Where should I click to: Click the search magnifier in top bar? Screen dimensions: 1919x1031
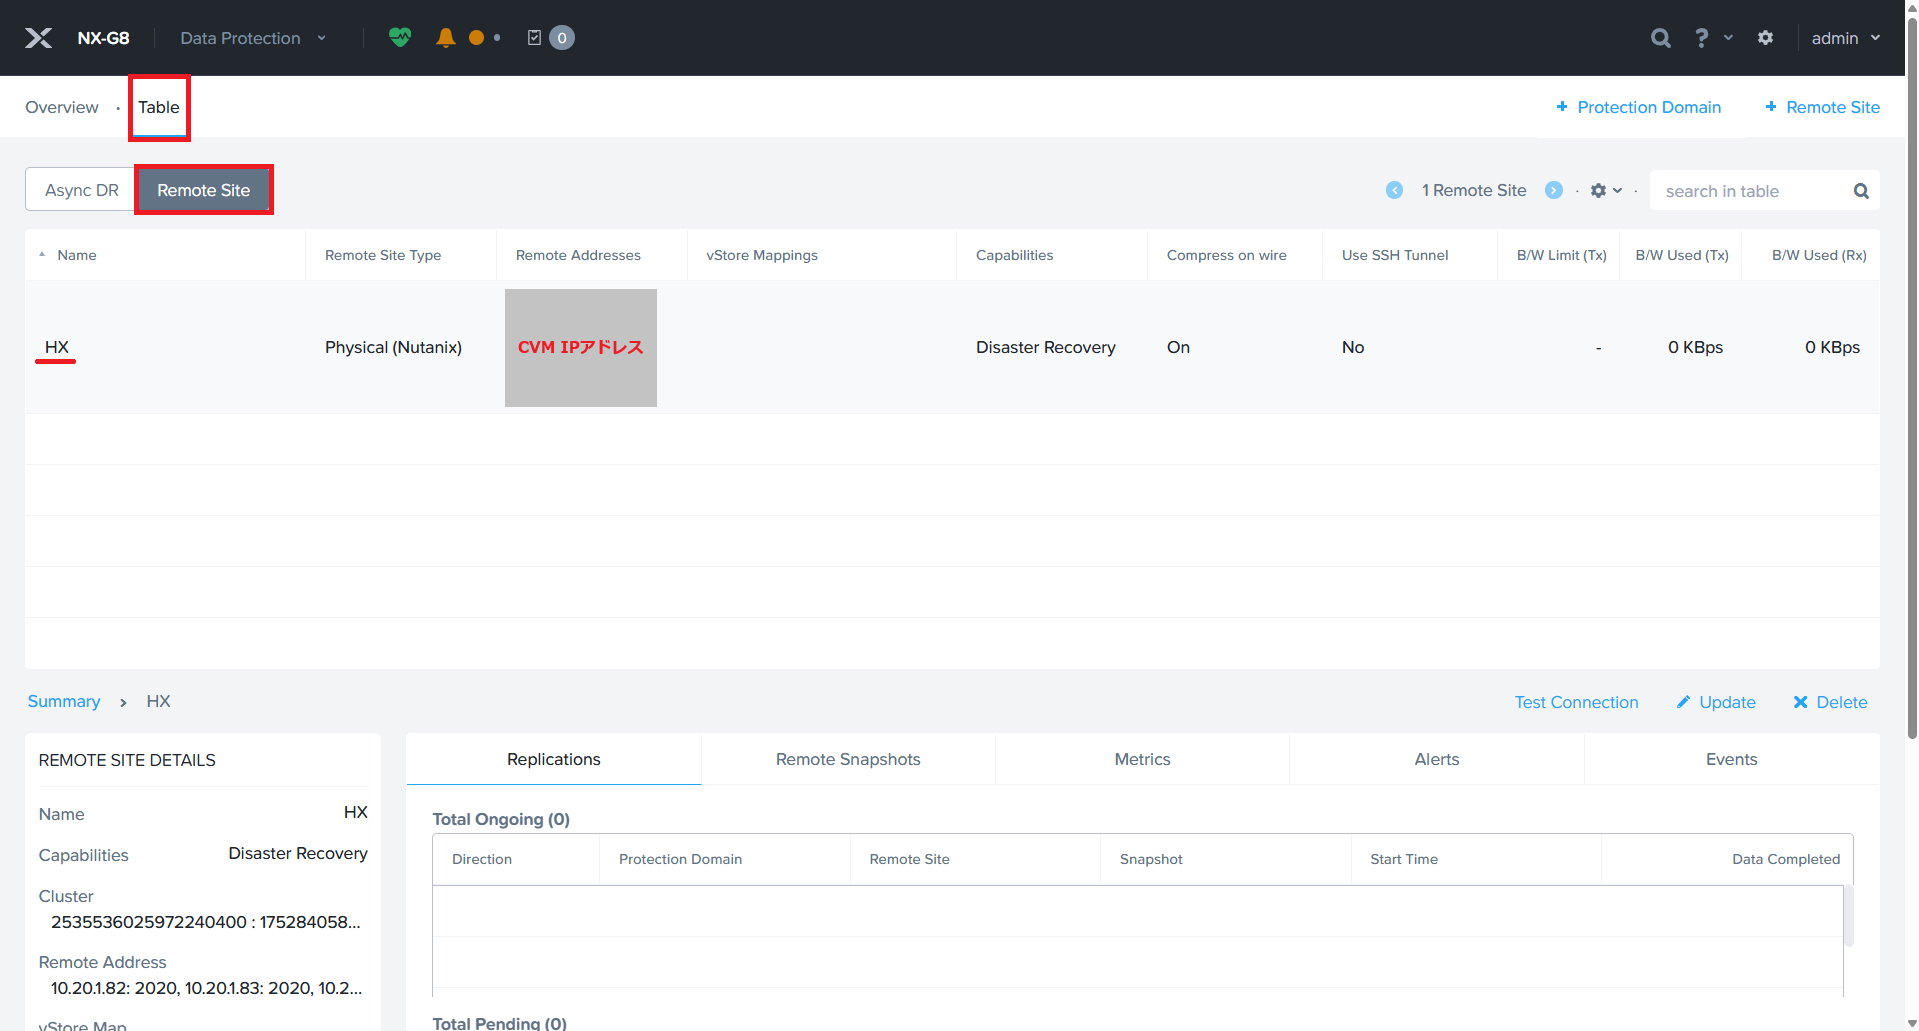click(1660, 38)
